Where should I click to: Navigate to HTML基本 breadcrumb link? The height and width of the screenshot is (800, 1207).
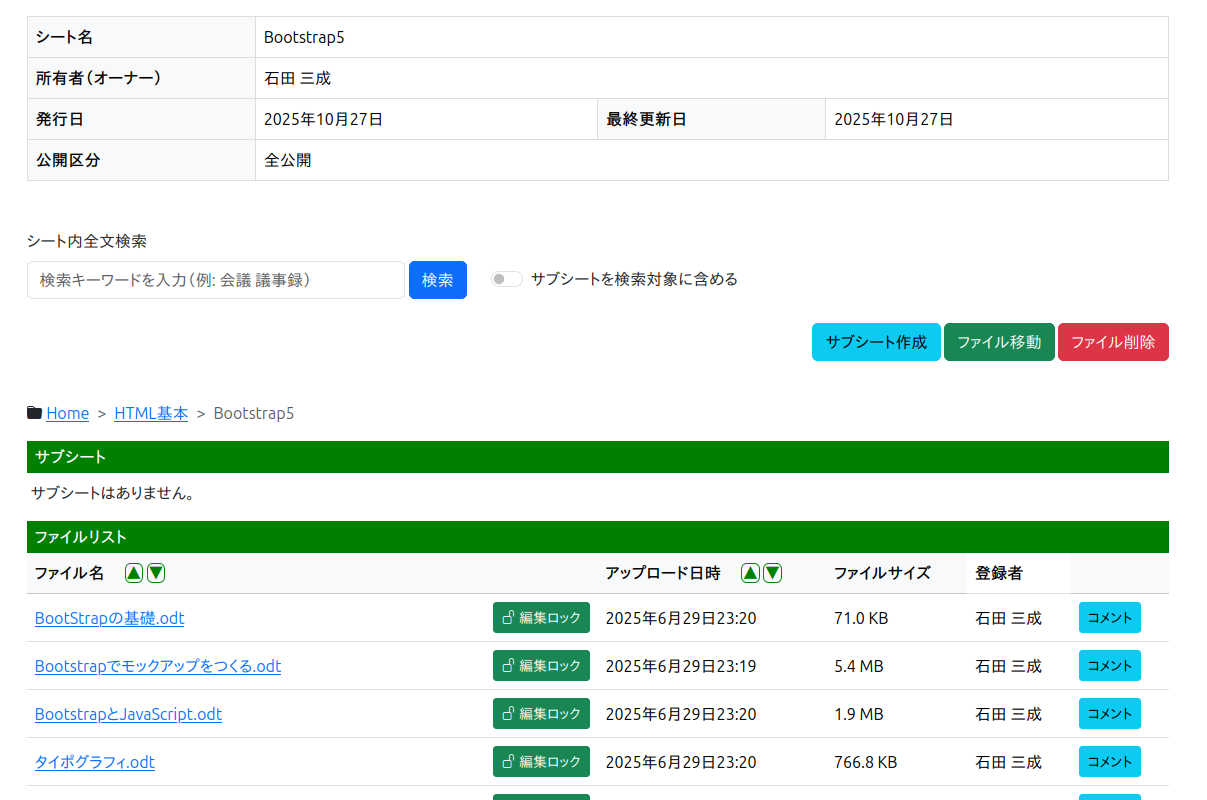coord(151,413)
